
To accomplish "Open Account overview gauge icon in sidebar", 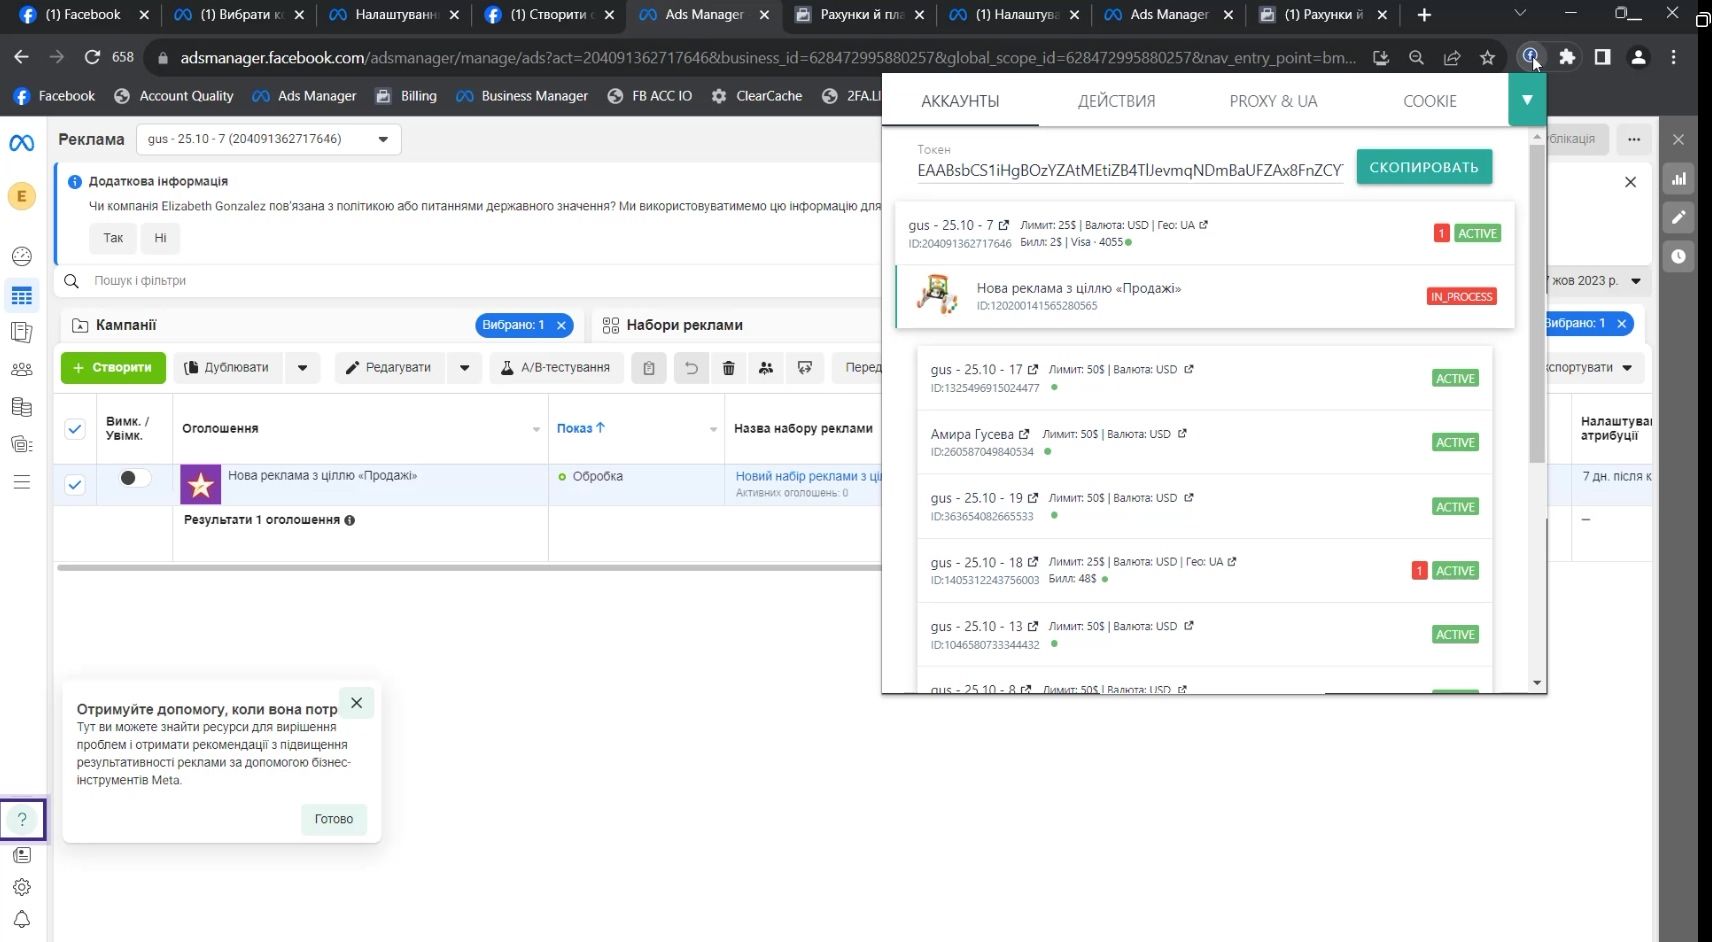I will (21, 256).
